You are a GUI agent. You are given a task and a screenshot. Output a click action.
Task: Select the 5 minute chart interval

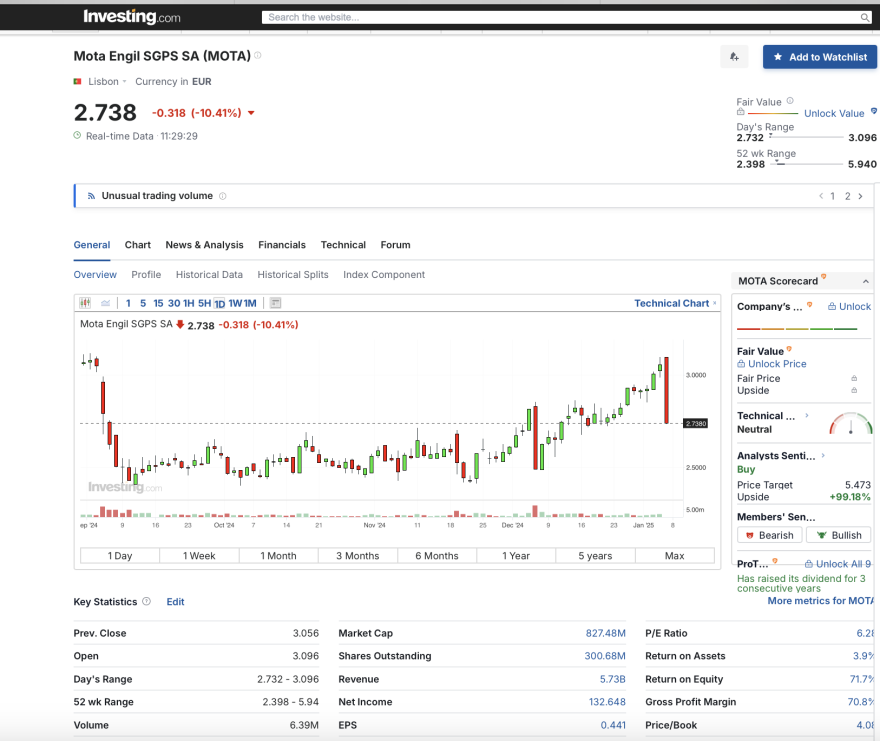click(143, 303)
